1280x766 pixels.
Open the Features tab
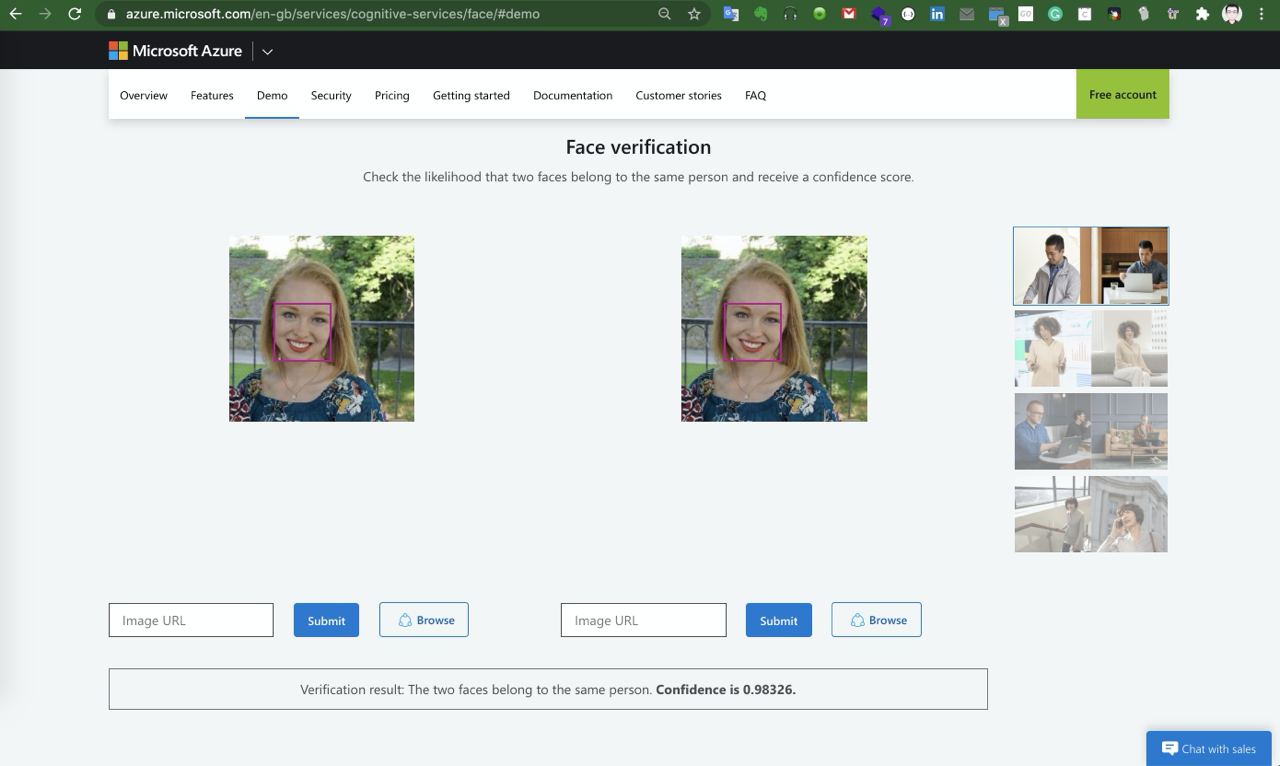[212, 95]
